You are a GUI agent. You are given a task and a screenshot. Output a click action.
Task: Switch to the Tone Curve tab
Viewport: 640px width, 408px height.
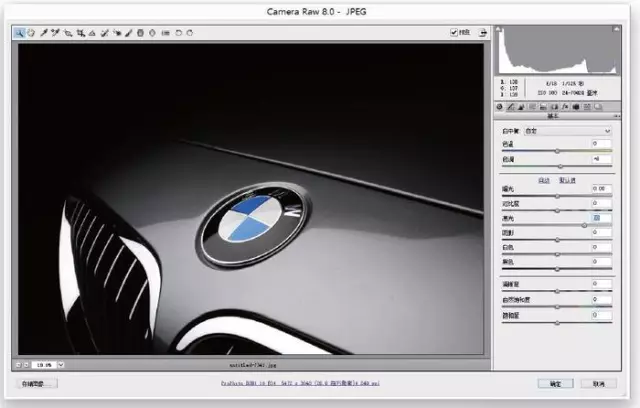[x=510, y=106]
